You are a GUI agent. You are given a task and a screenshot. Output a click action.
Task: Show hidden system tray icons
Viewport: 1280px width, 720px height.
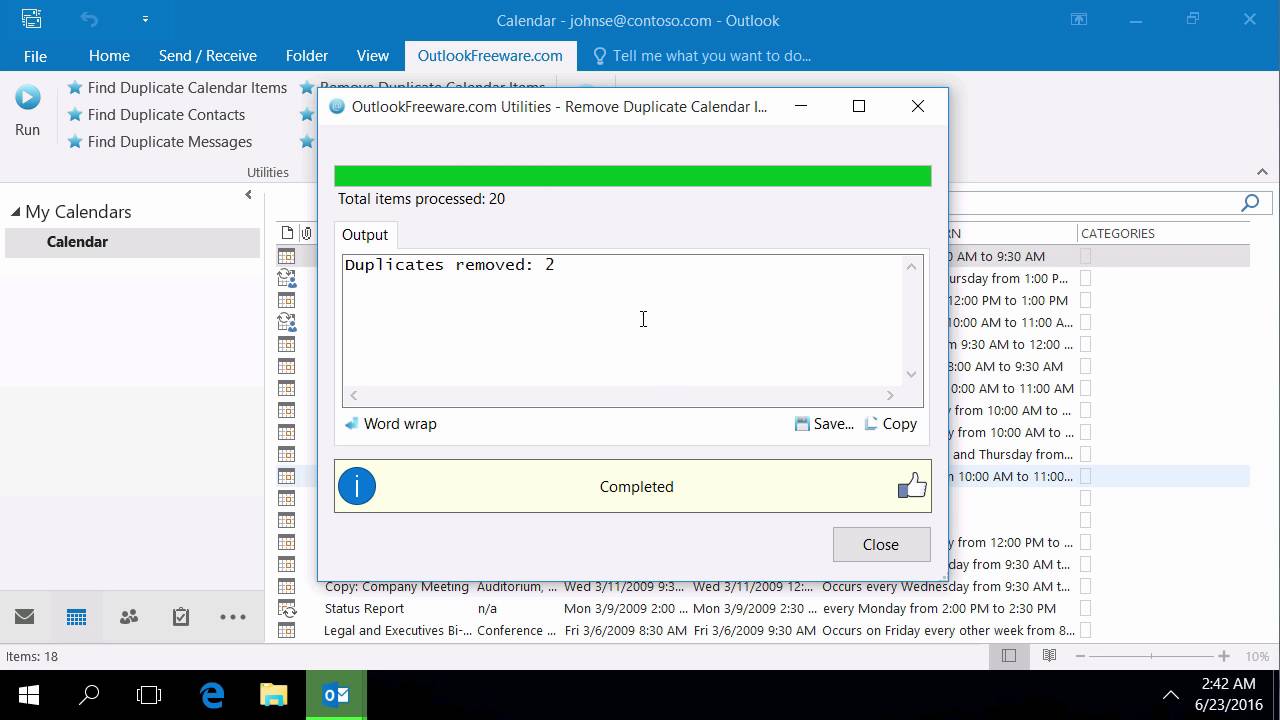[x=1170, y=695]
